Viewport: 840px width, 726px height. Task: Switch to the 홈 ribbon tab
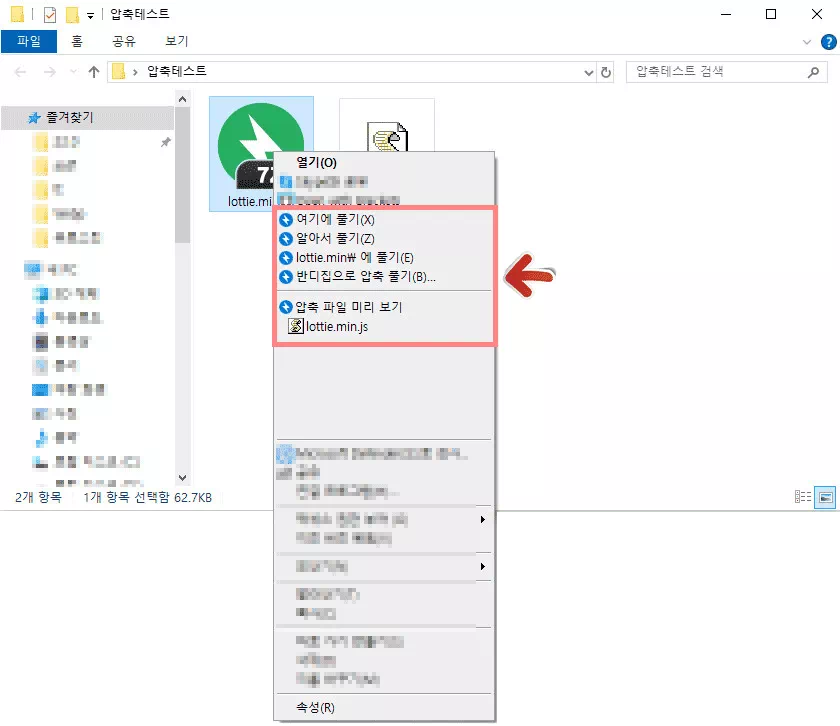coord(77,41)
